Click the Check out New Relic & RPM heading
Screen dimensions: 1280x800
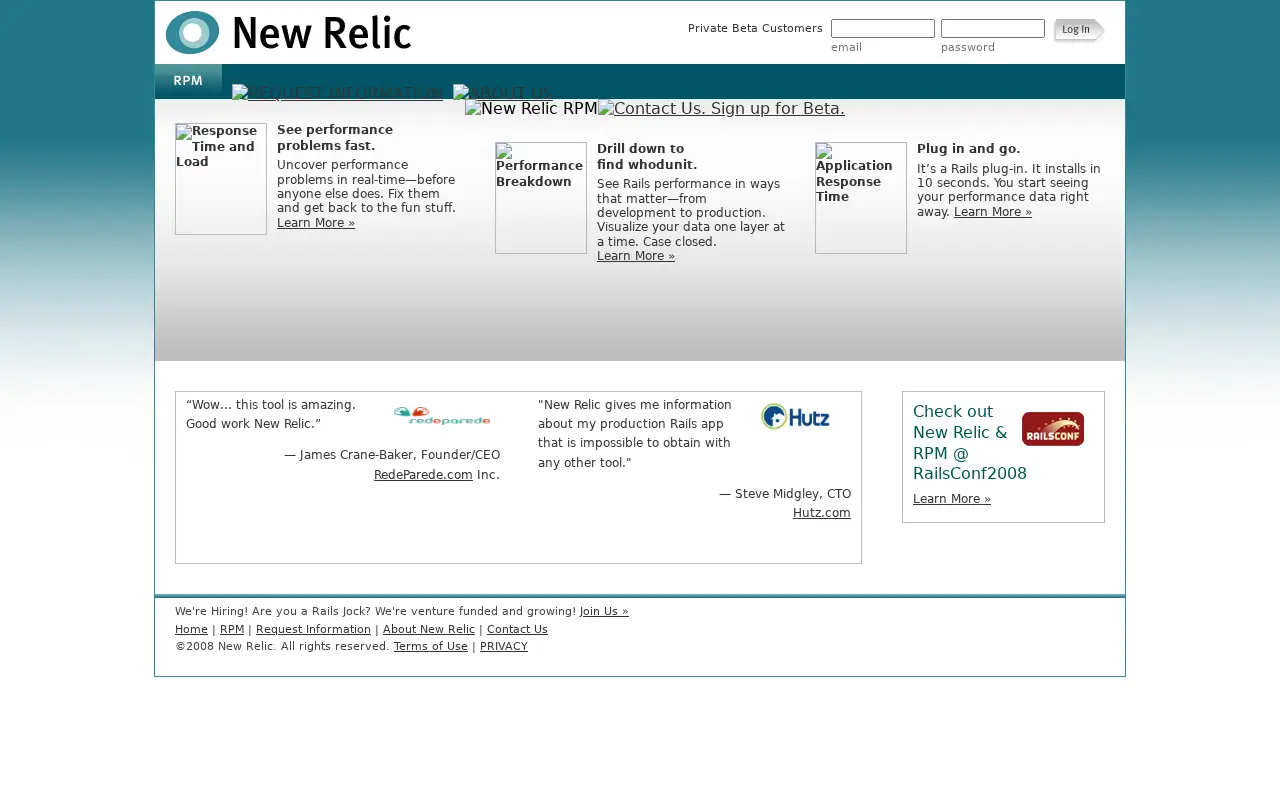tap(970, 442)
